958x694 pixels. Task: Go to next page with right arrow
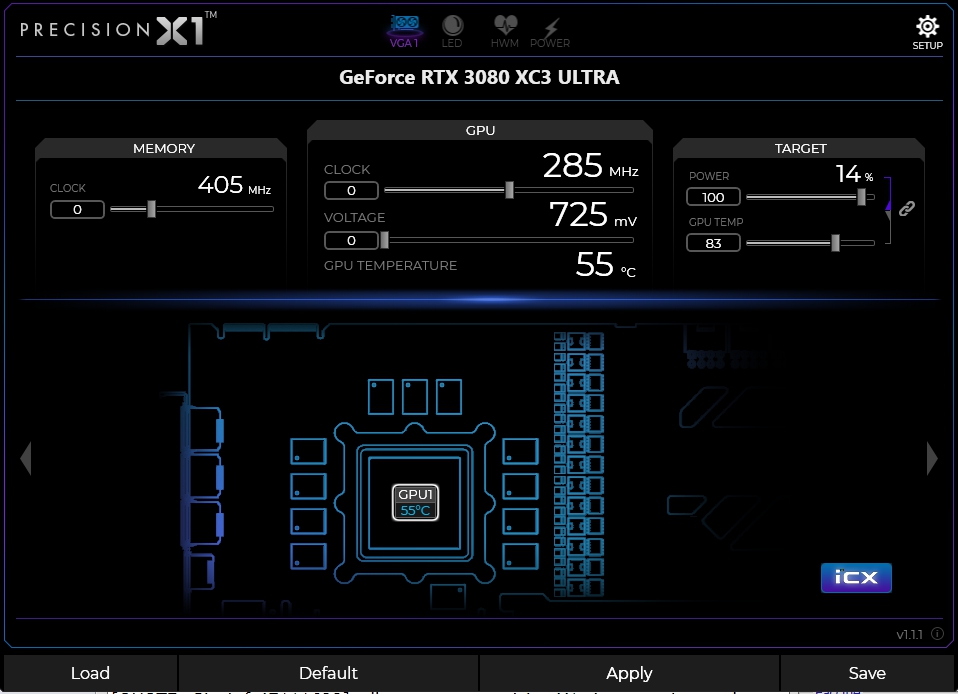pyautogui.click(x=932, y=458)
